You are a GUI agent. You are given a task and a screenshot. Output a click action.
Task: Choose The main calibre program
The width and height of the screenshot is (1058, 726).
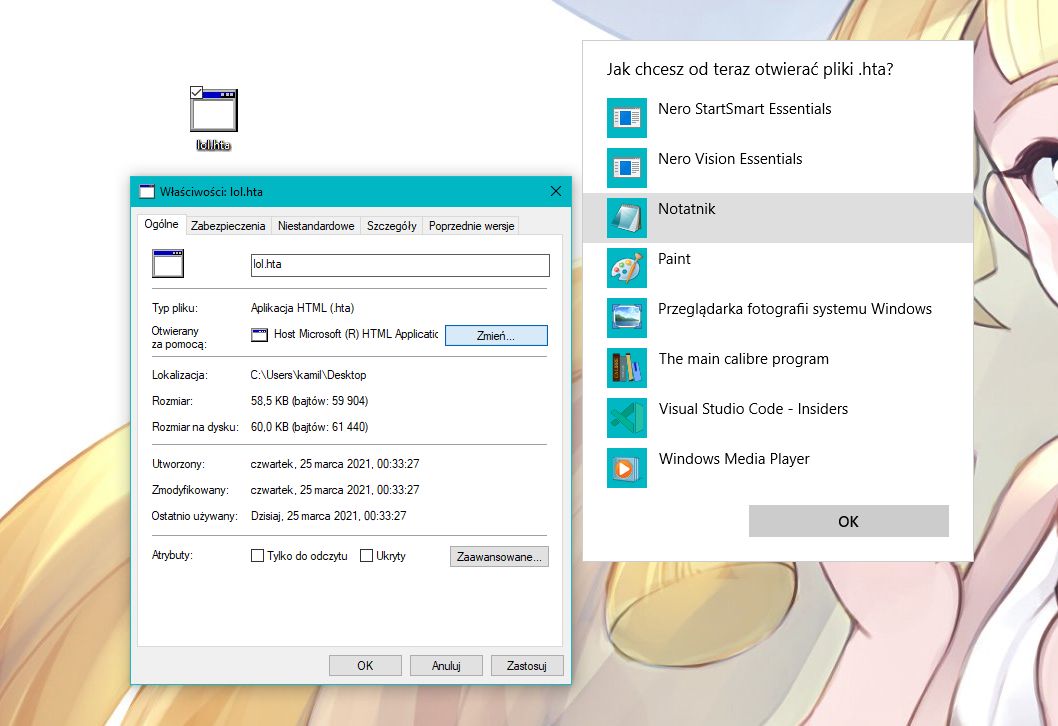pyautogui.click(x=777, y=368)
